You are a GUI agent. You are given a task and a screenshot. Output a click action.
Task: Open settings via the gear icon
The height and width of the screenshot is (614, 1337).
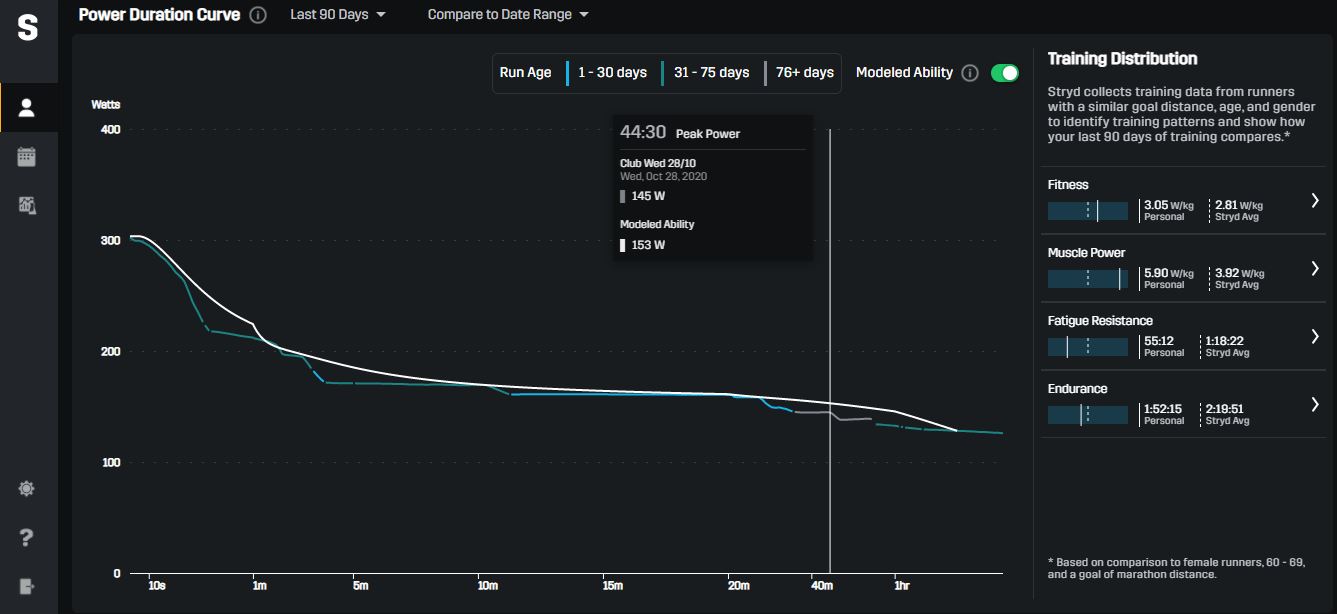pyautogui.click(x=27, y=489)
